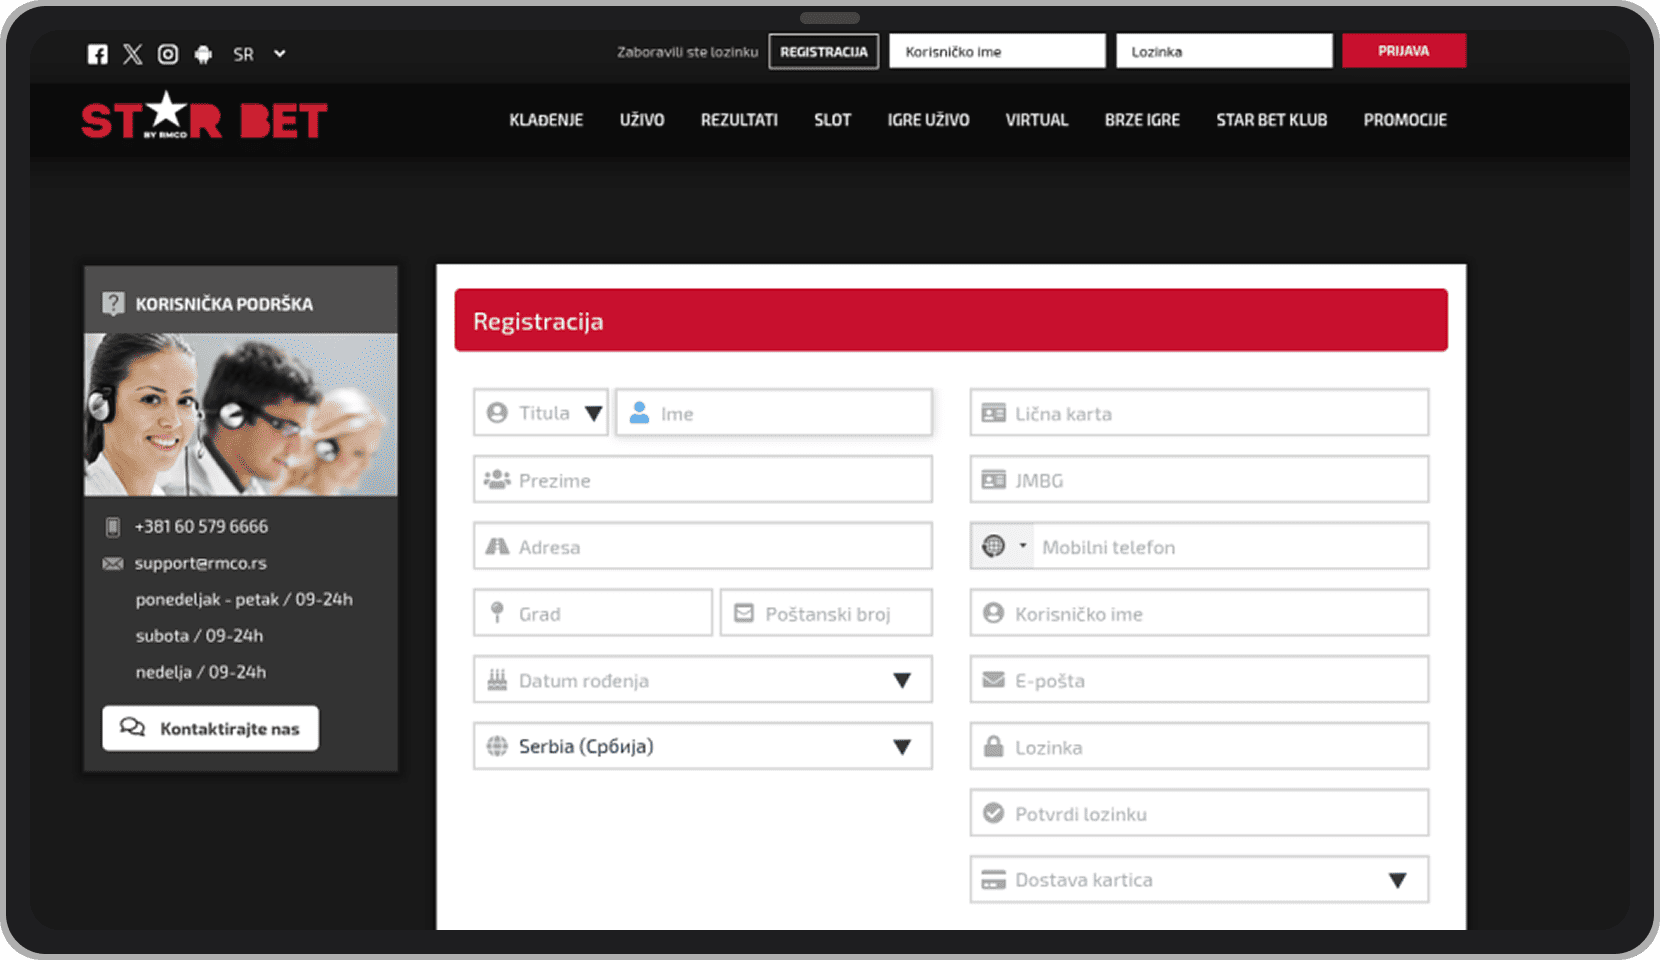The height and width of the screenshot is (960, 1660).
Task: Expand the Titula dropdown
Action: click(x=541, y=413)
